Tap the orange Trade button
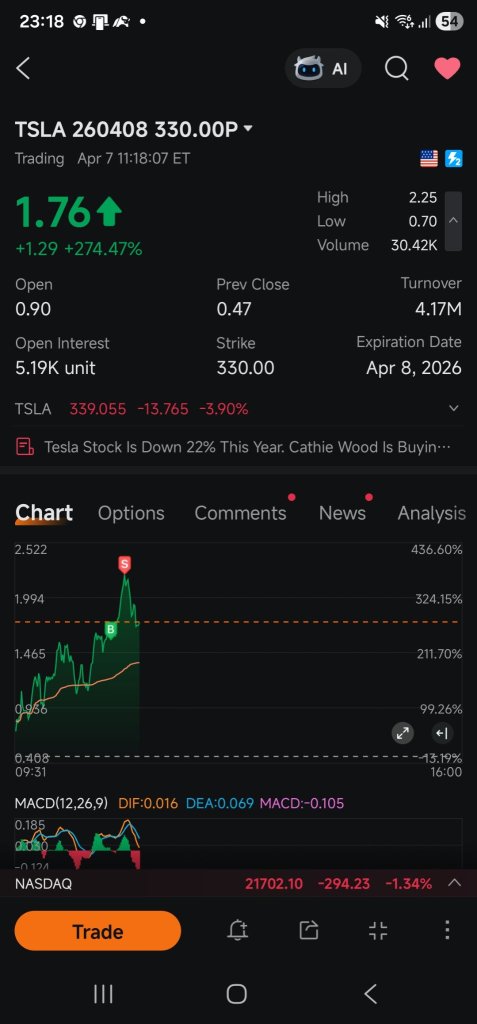 [x=97, y=931]
